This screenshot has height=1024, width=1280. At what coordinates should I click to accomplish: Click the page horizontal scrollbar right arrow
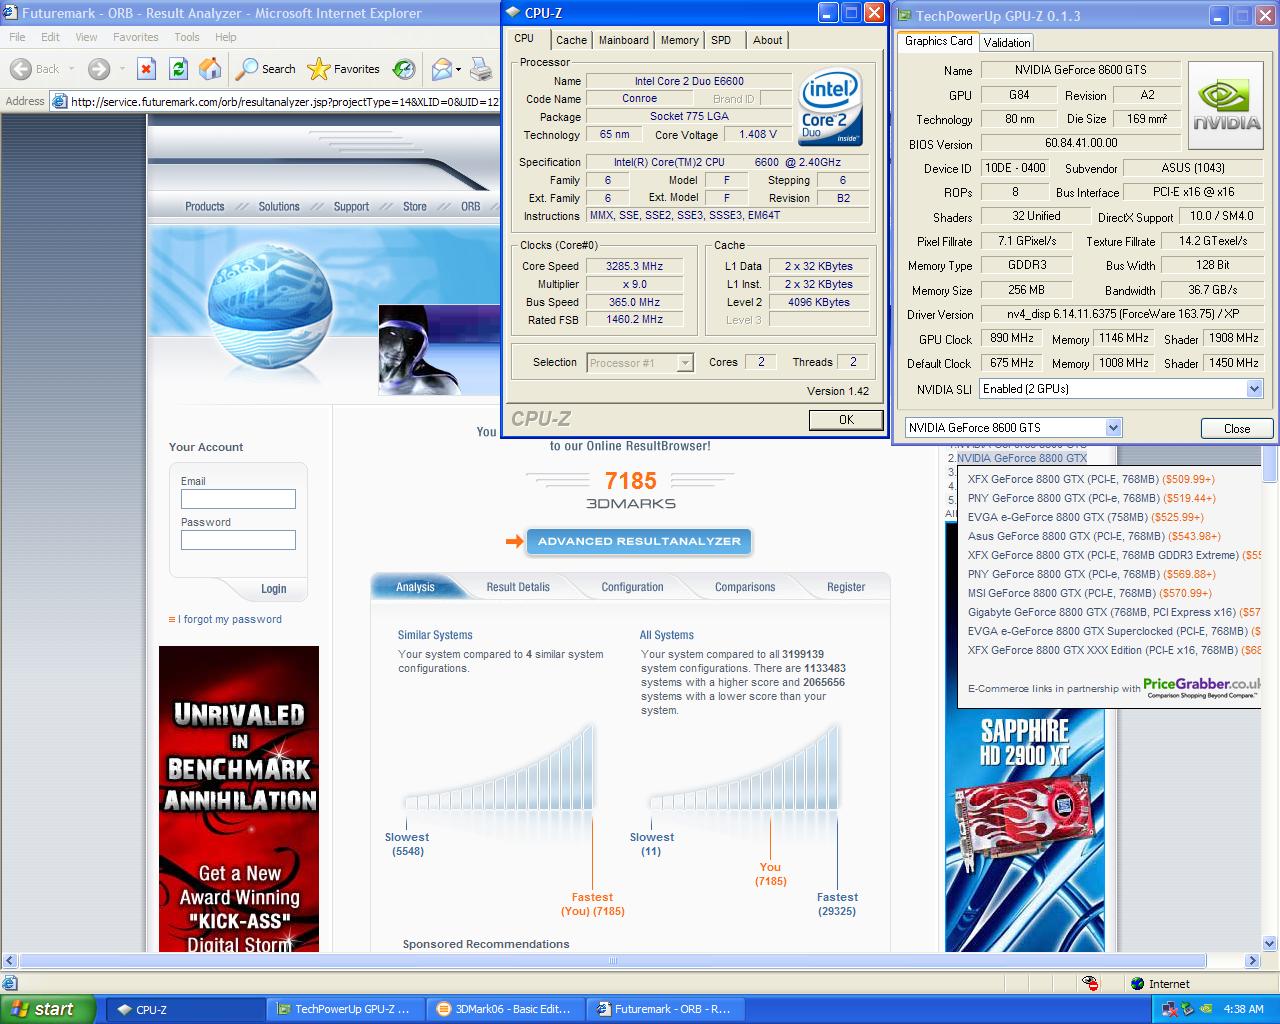point(1253,961)
